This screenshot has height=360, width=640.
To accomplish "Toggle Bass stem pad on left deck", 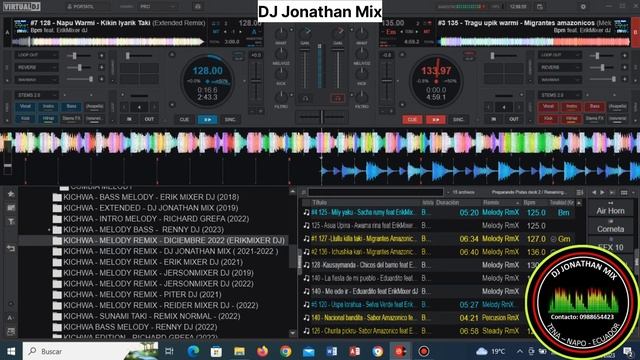I will pos(71,107).
